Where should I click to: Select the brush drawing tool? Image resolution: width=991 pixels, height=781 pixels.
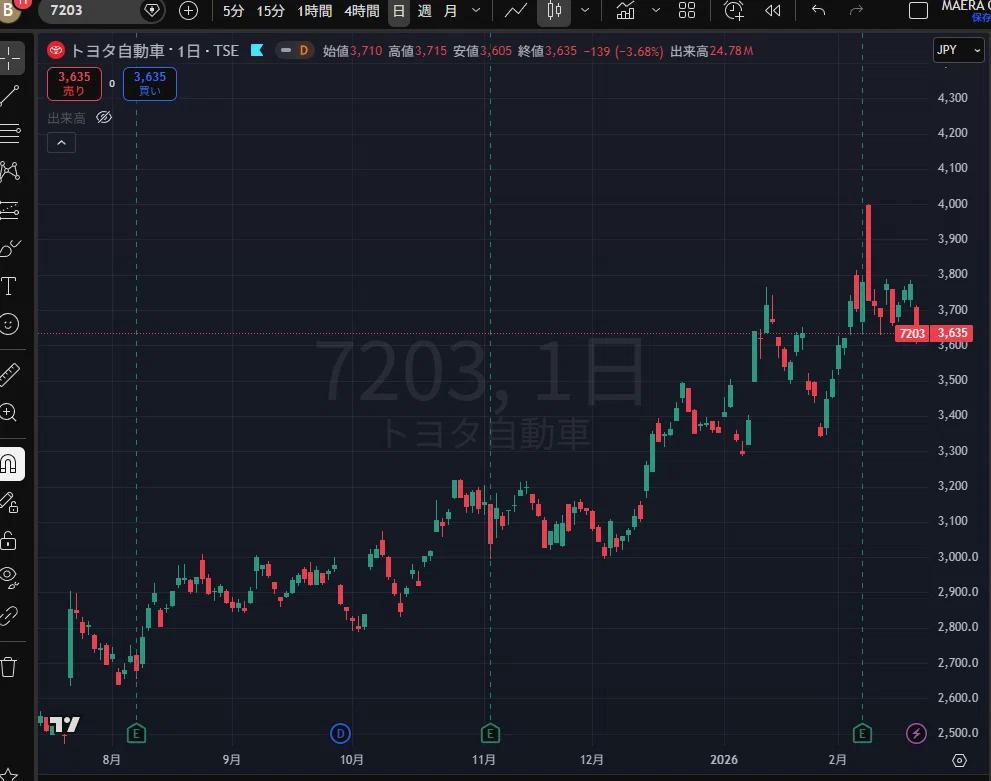pos(10,248)
